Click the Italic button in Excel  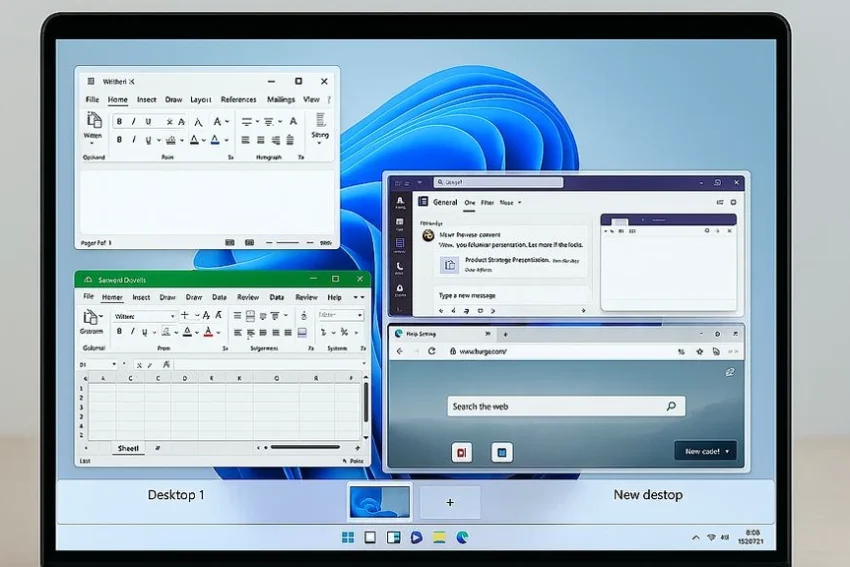[x=132, y=332]
